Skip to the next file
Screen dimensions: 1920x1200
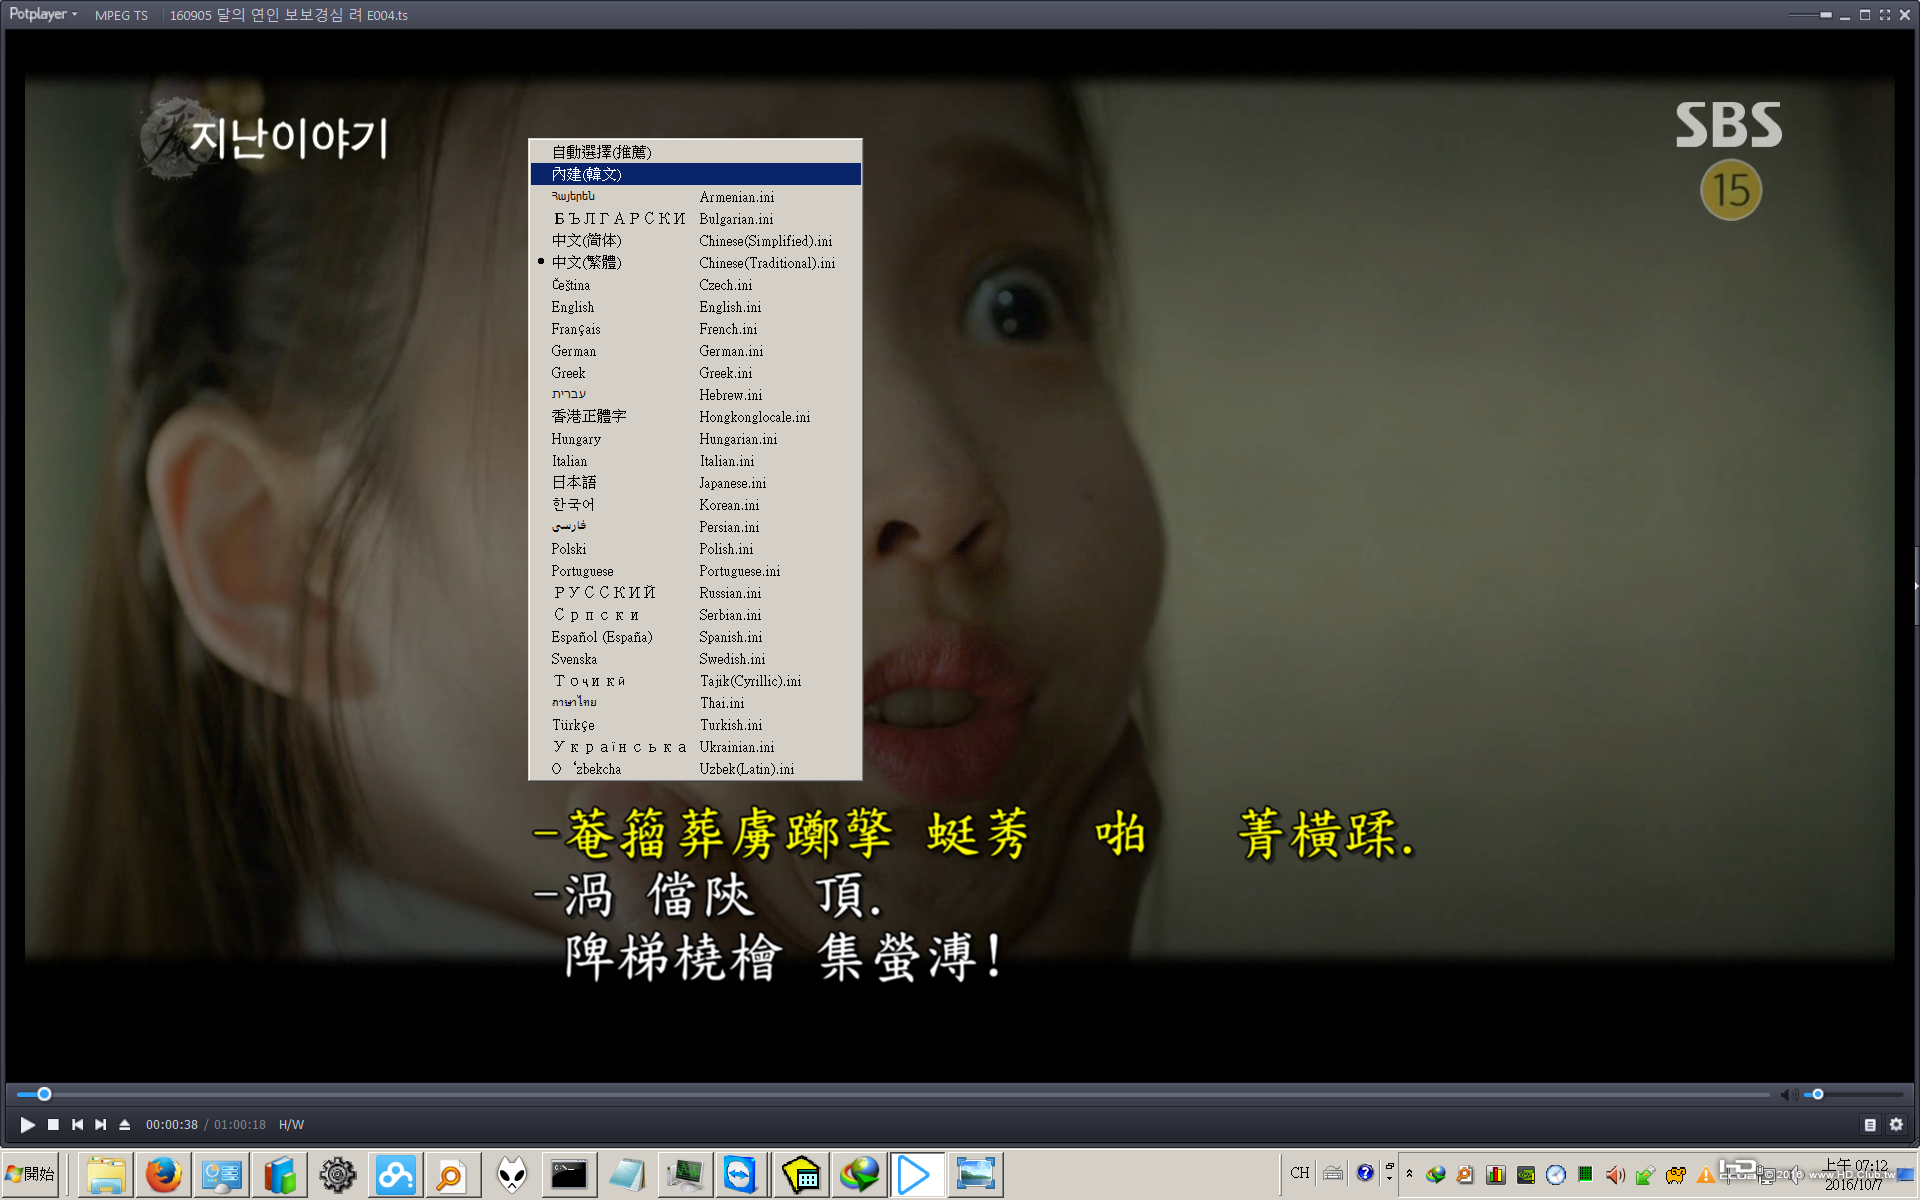(101, 1124)
